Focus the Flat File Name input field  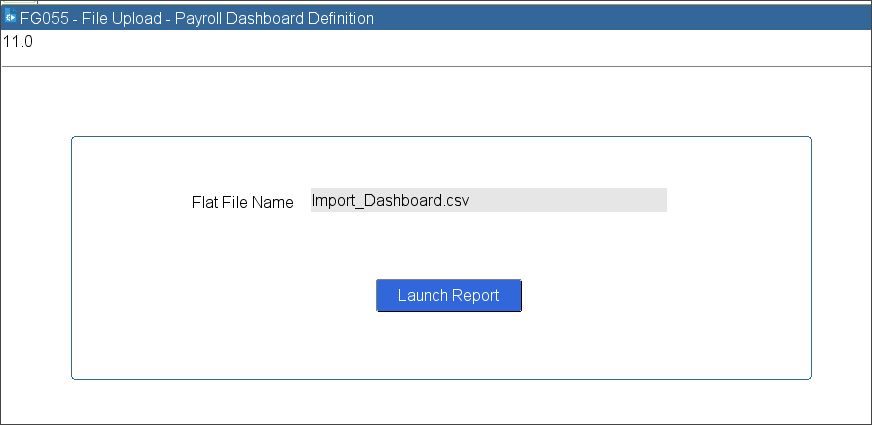click(488, 200)
